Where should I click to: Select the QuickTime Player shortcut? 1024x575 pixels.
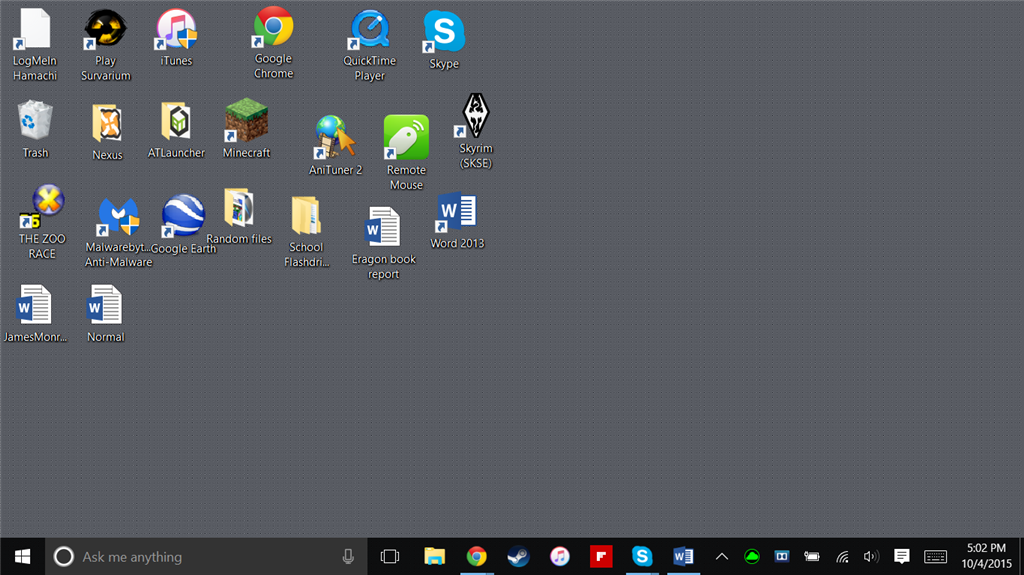370,45
